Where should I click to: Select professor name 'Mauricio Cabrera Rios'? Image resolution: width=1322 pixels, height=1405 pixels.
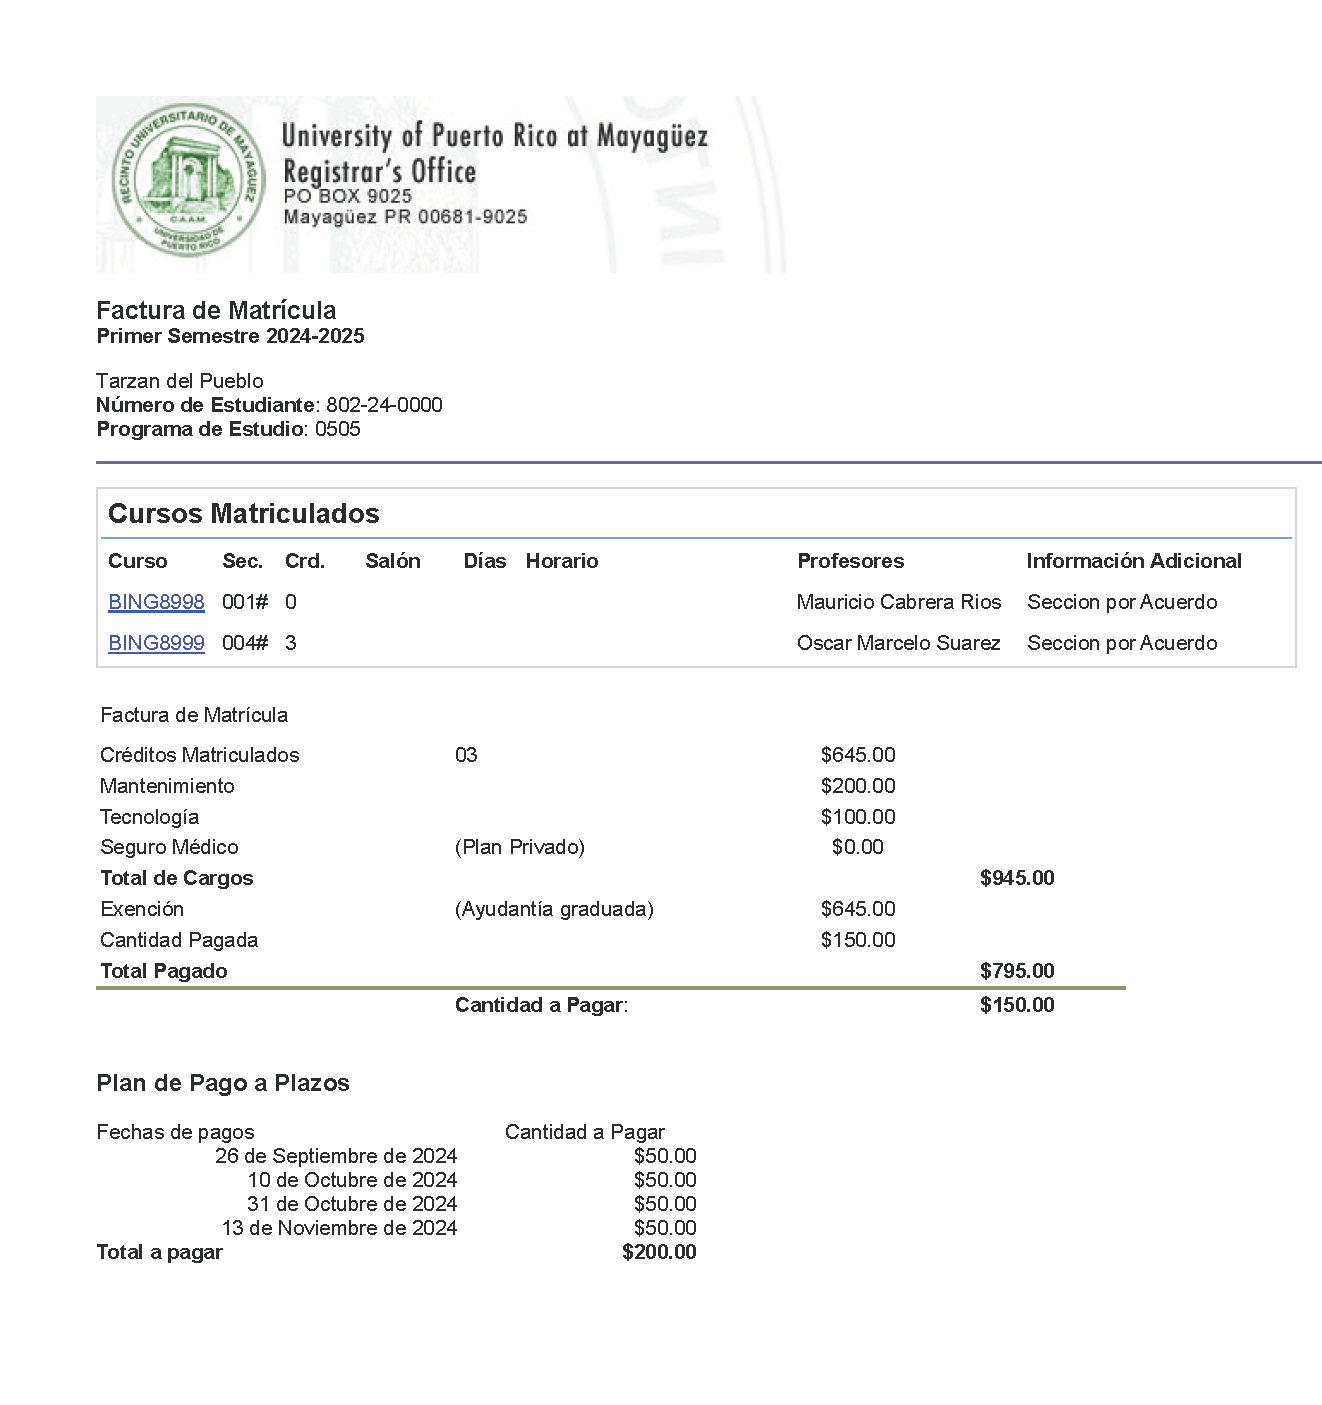click(x=899, y=602)
